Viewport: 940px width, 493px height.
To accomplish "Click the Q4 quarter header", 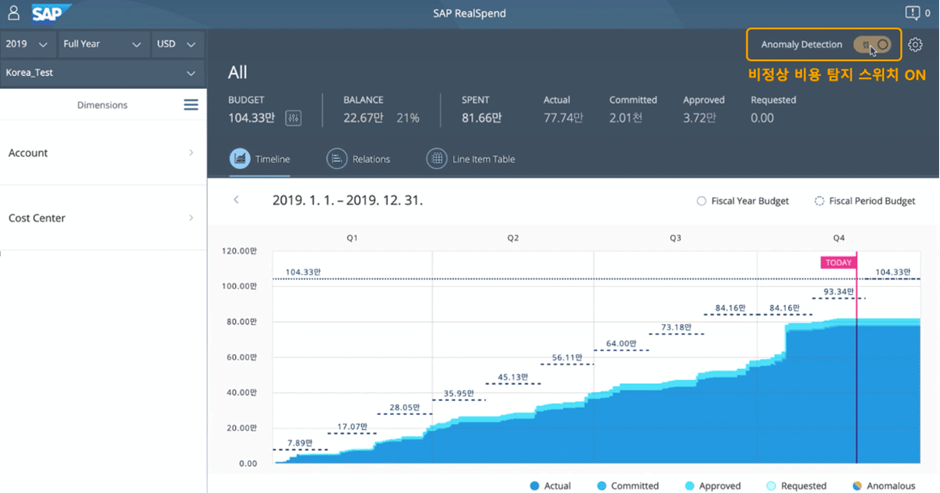I will pos(839,238).
